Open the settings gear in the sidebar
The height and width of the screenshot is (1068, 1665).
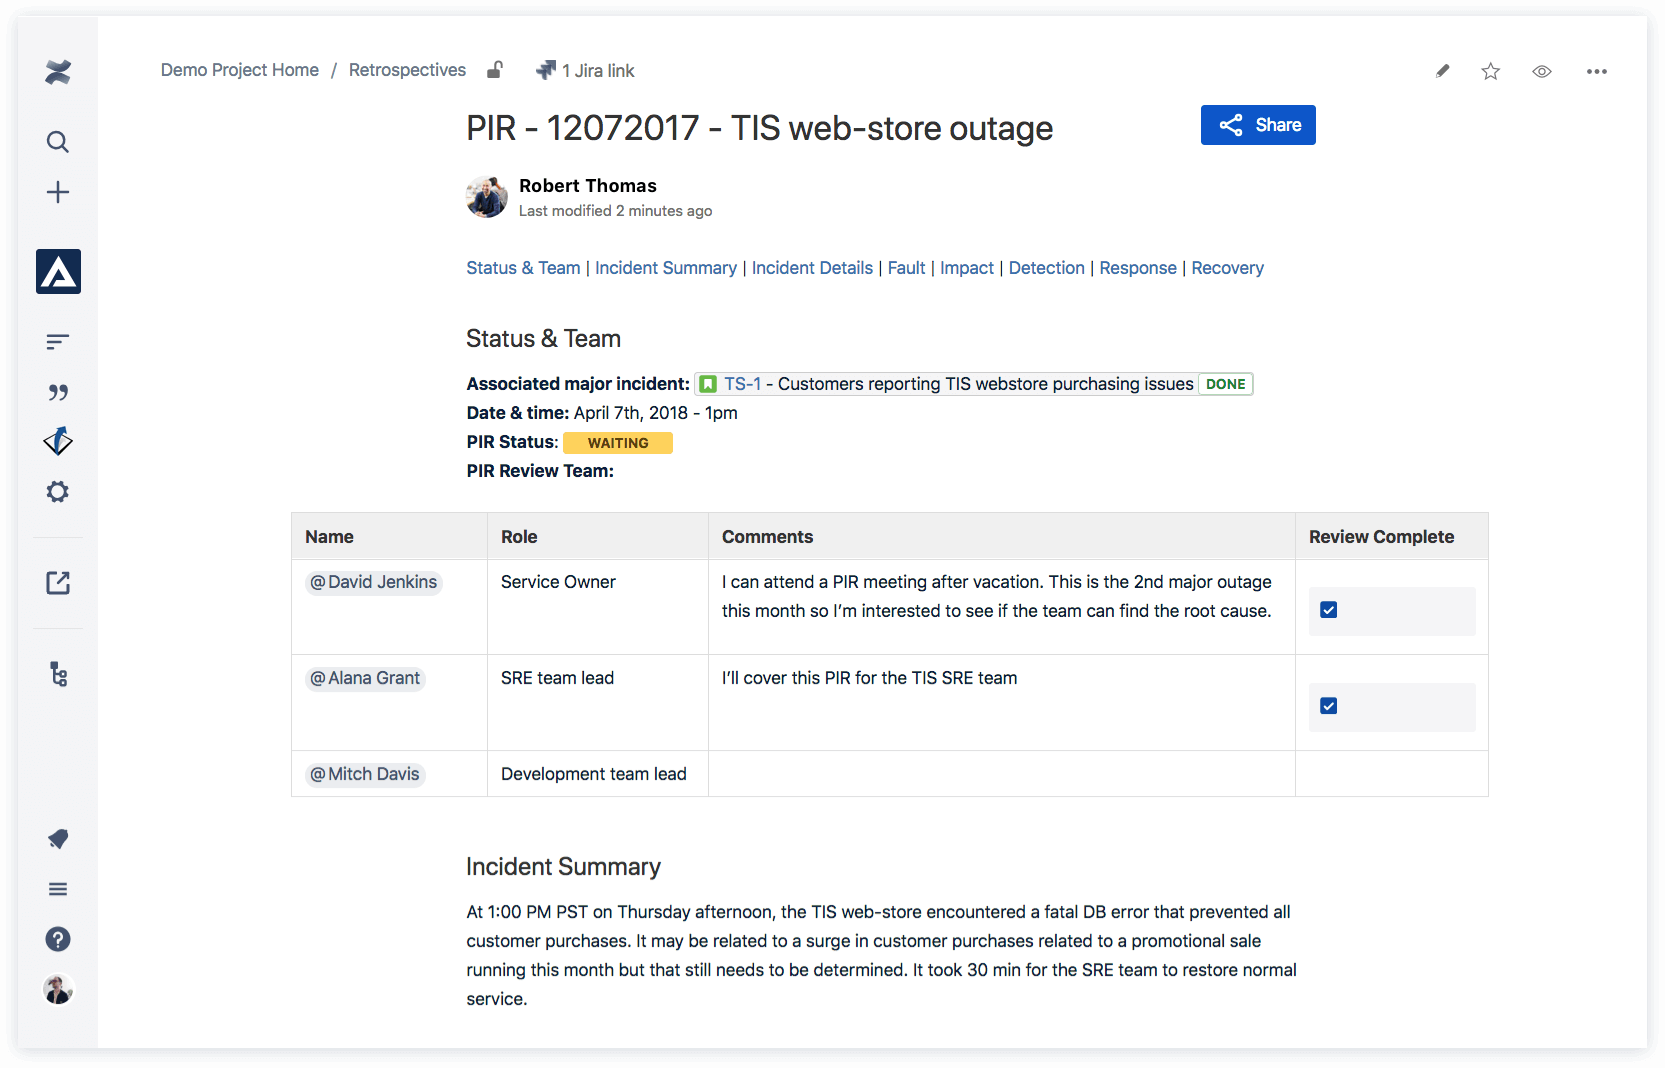point(58,491)
